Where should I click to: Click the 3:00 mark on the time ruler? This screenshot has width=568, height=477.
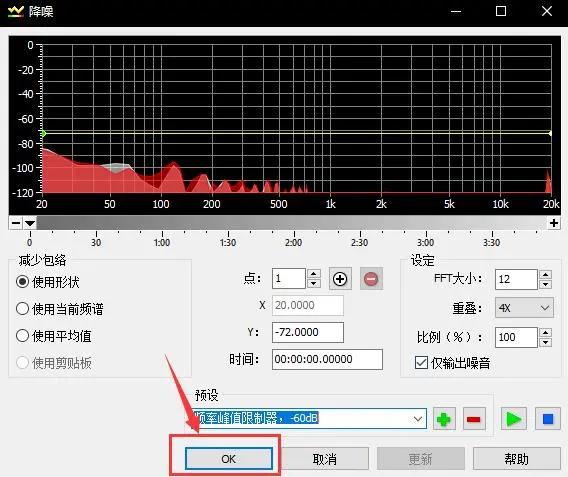coord(426,242)
